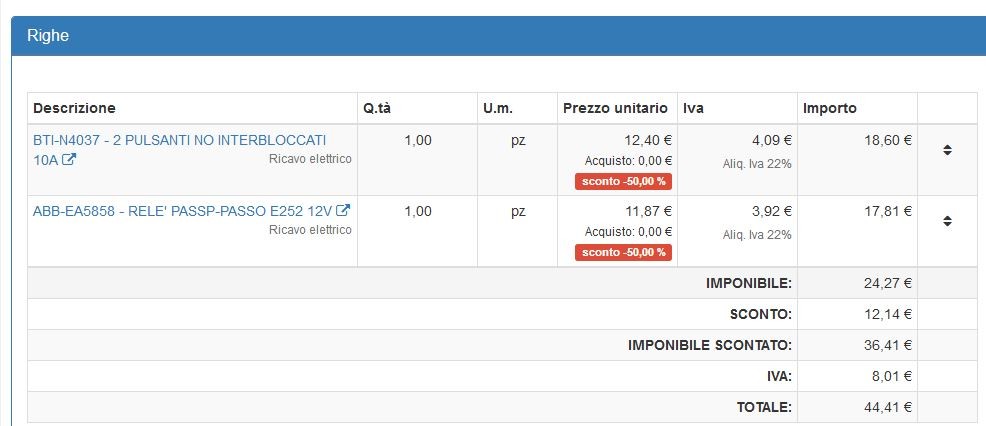Click the TOTALE amount 44,41 €

coord(887,407)
